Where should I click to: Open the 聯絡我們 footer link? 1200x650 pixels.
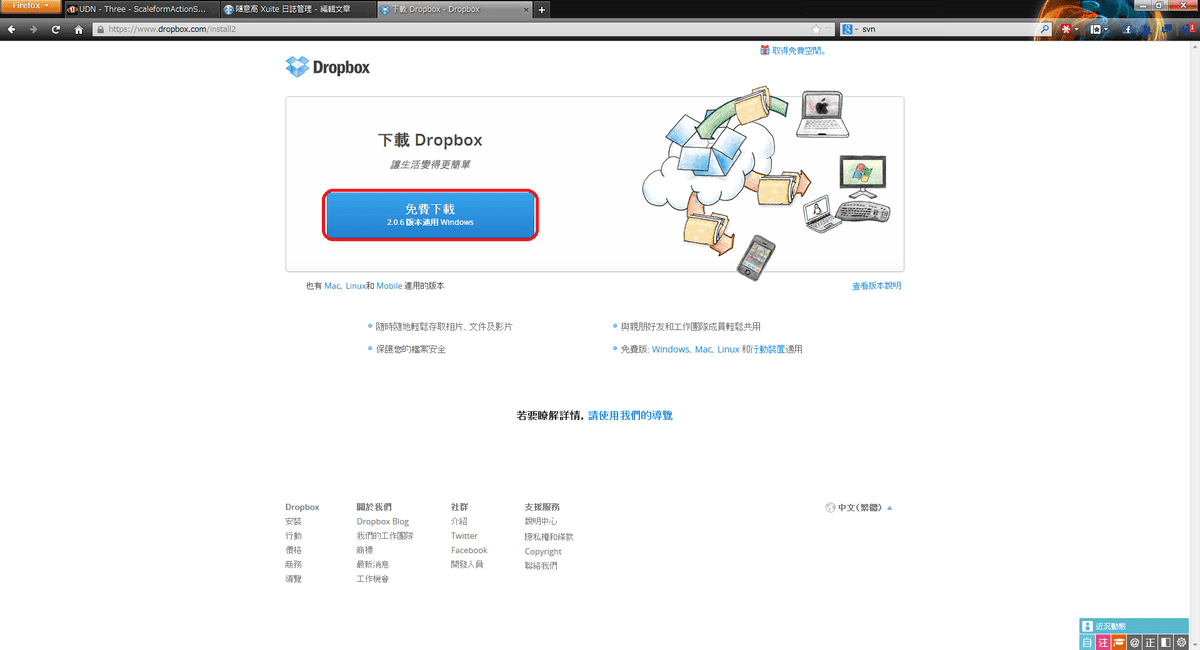click(541, 566)
